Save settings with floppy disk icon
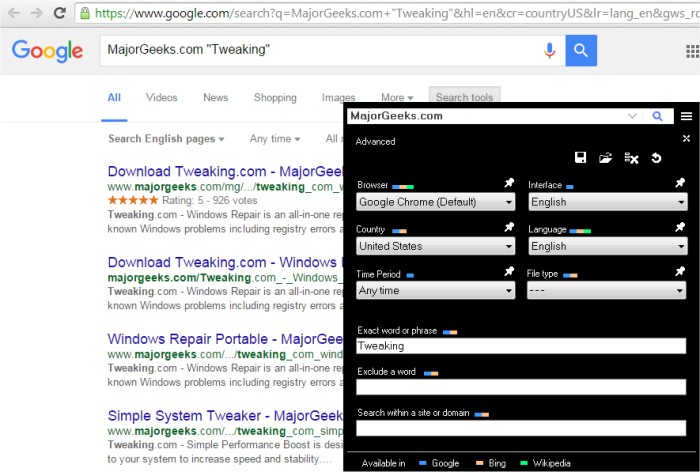 pyautogui.click(x=580, y=157)
